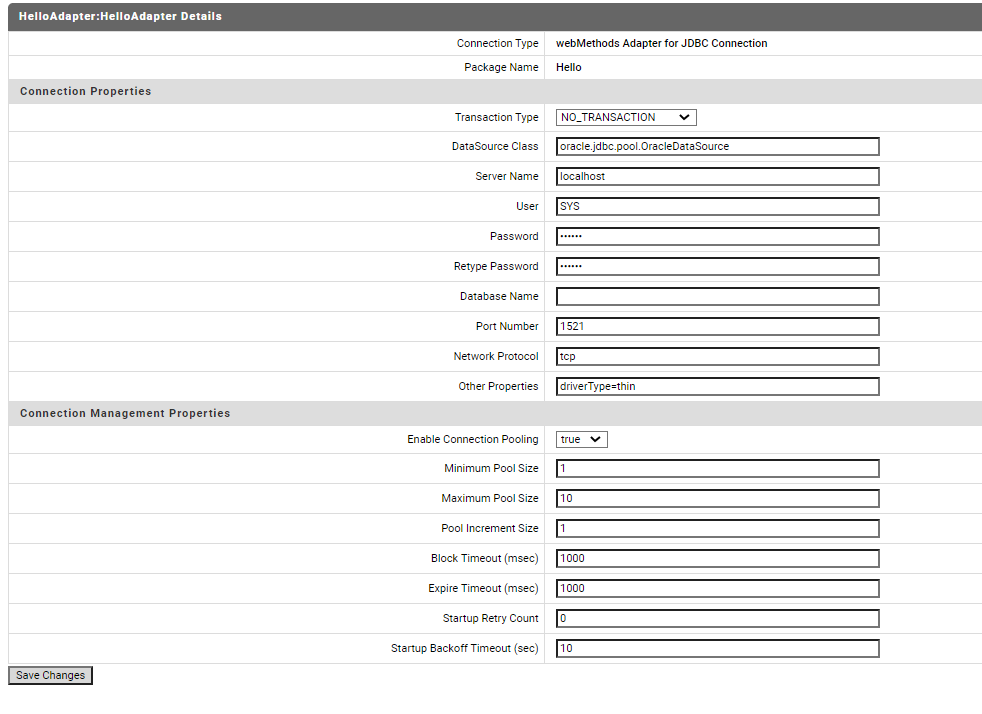Click the User field containing SYS
The width and height of the screenshot is (982, 714).
pyautogui.click(x=717, y=206)
